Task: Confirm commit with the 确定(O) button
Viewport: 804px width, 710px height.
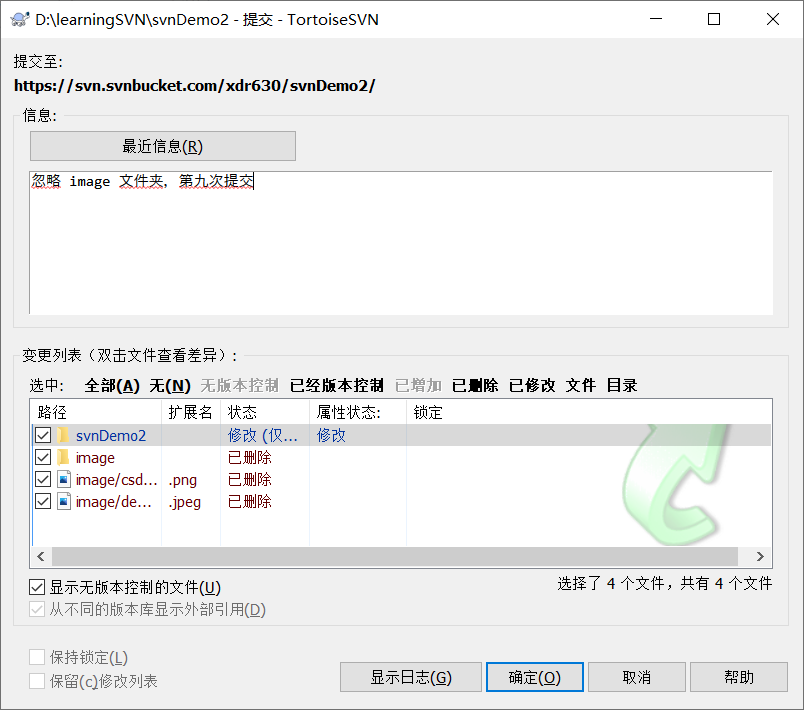Action: coord(534,677)
